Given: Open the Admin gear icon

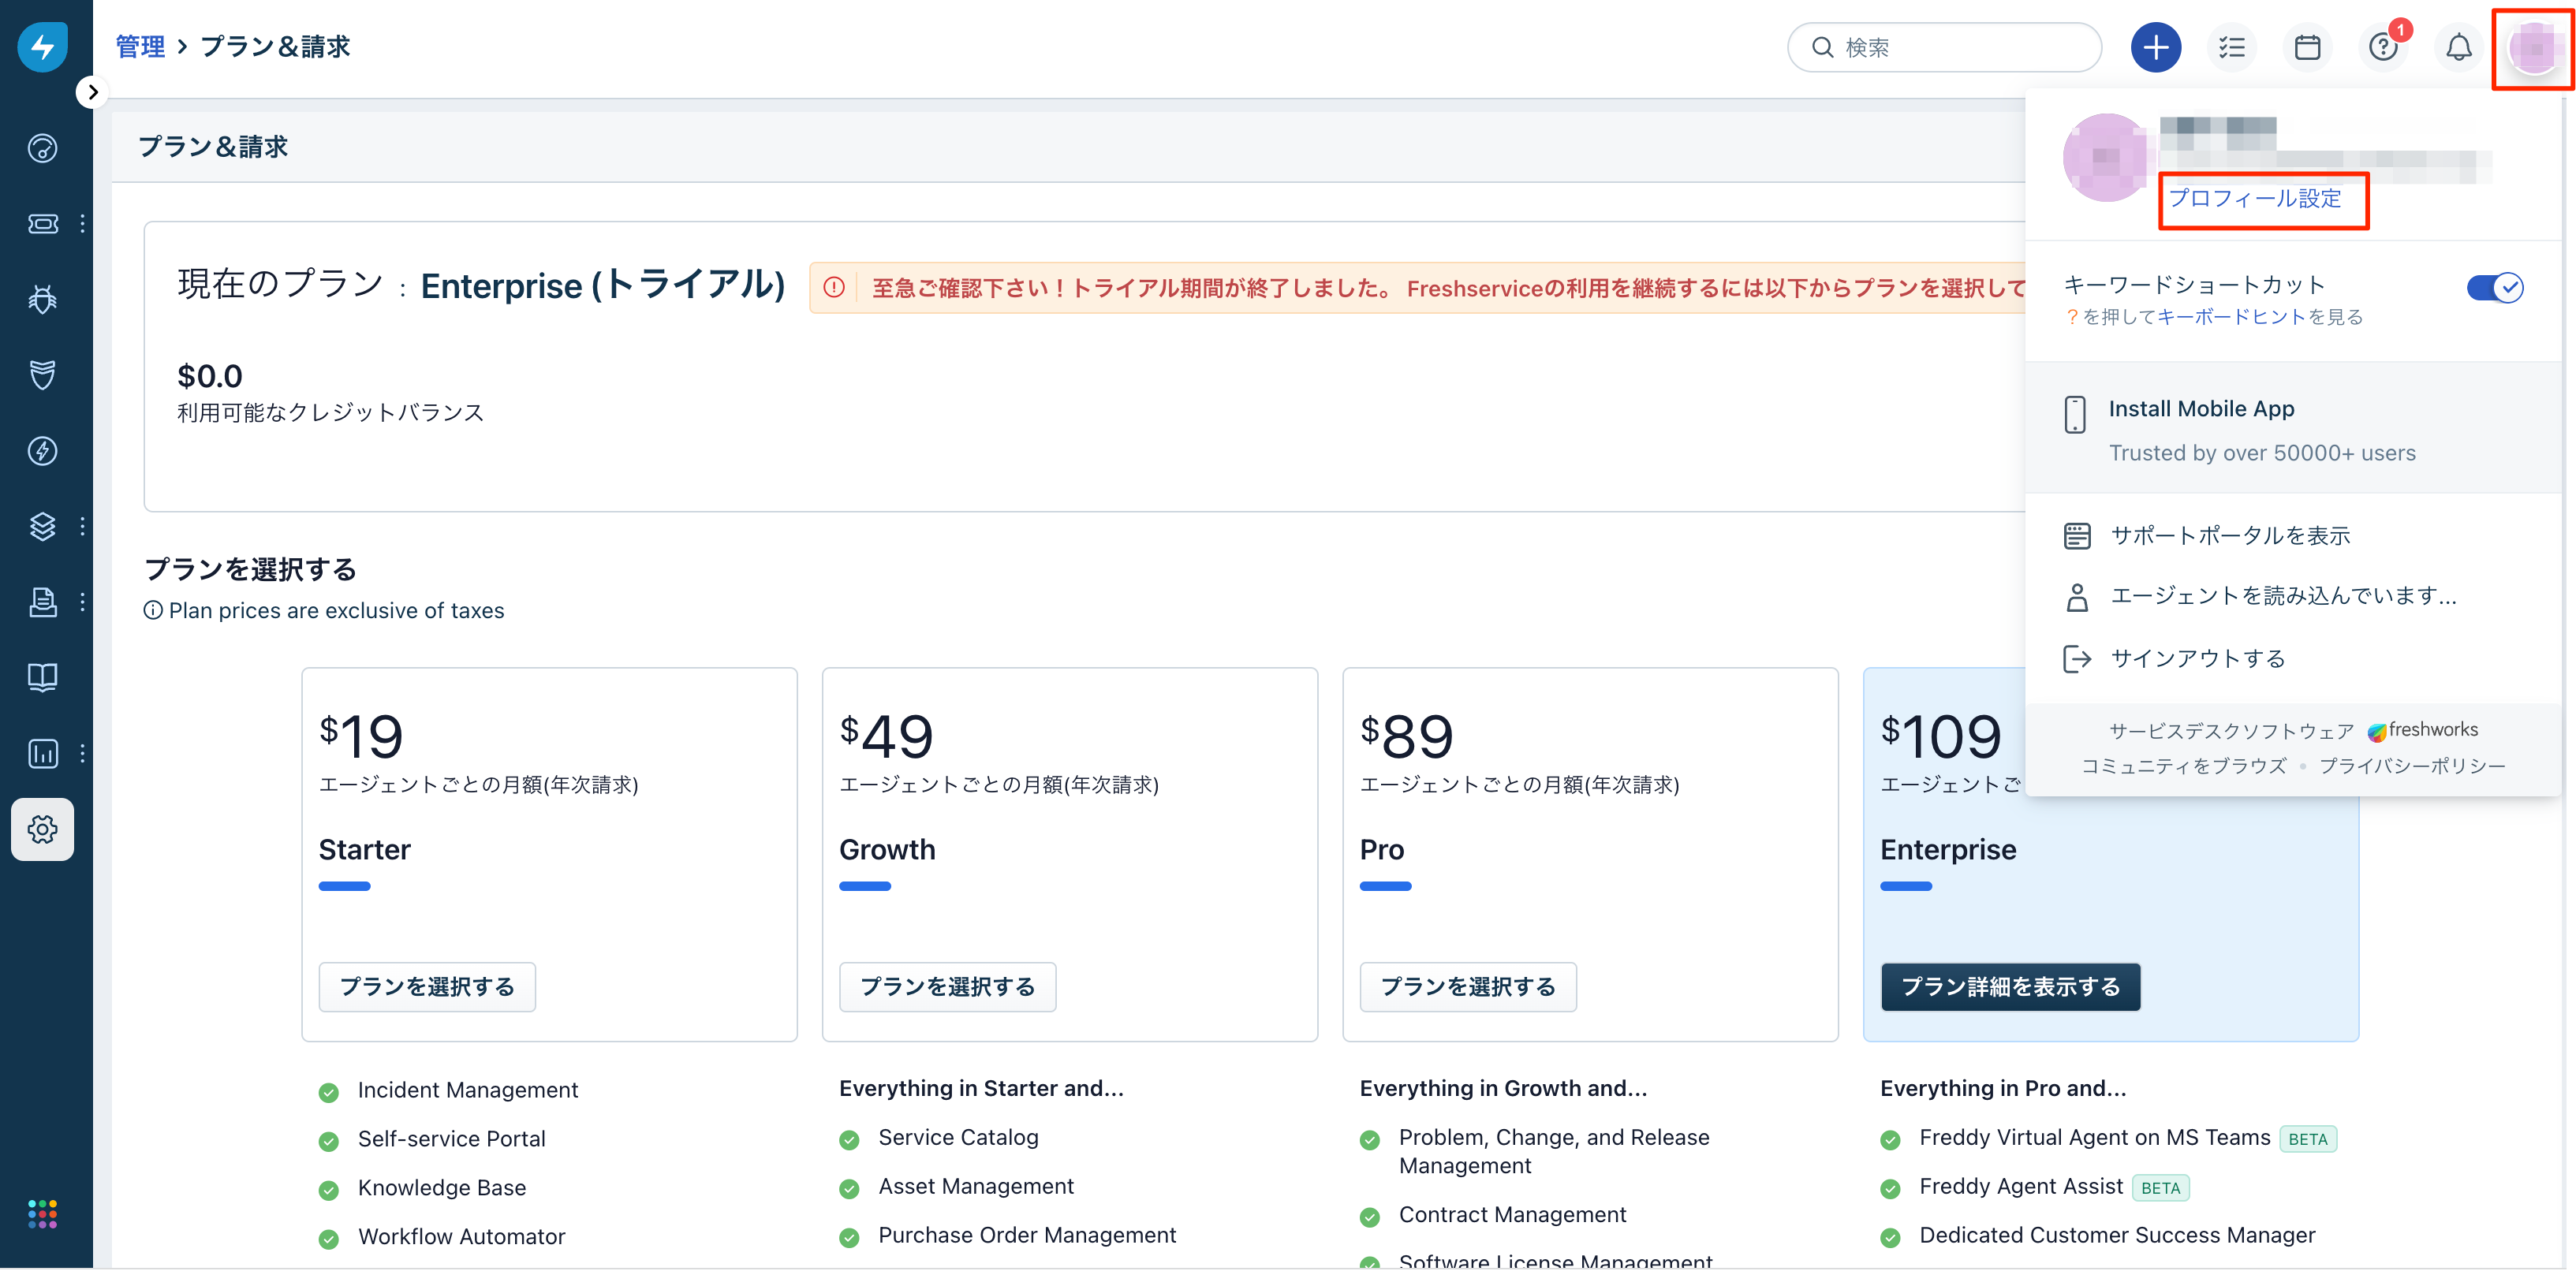Looking at the screenshot, I should pyautogui.click(x=42, y=829).
